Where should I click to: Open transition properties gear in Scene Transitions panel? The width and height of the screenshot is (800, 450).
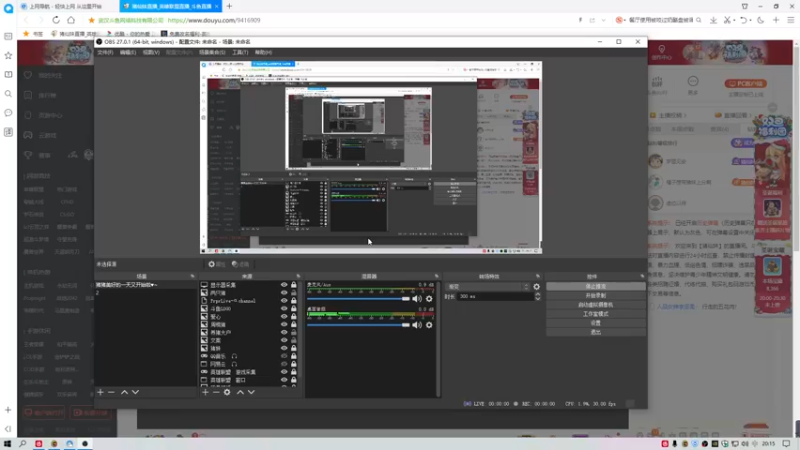click(536, 287)
